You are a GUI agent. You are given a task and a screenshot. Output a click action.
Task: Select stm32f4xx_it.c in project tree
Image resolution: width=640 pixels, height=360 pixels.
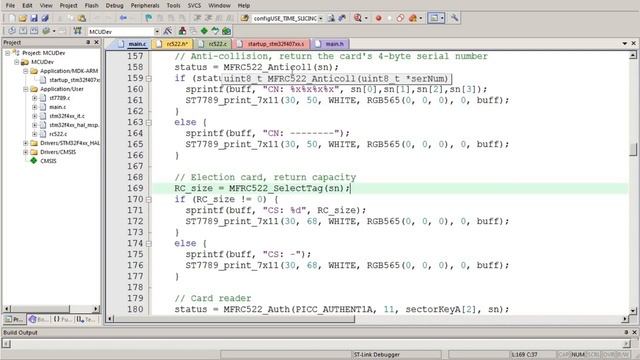click(x=67, y=116)
